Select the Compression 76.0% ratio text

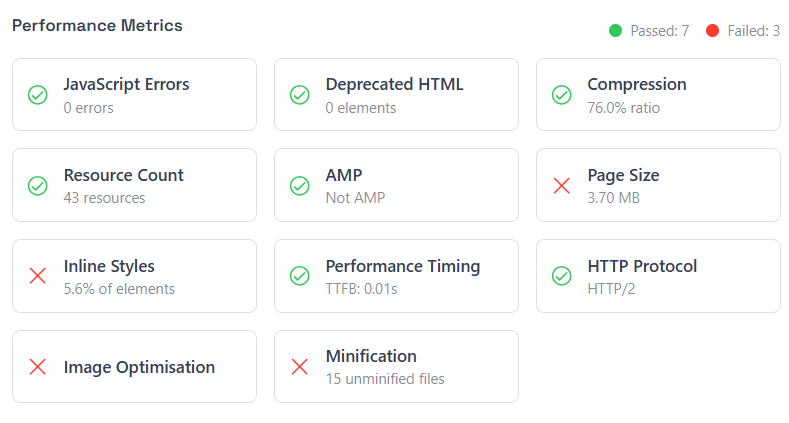(623, 108)
